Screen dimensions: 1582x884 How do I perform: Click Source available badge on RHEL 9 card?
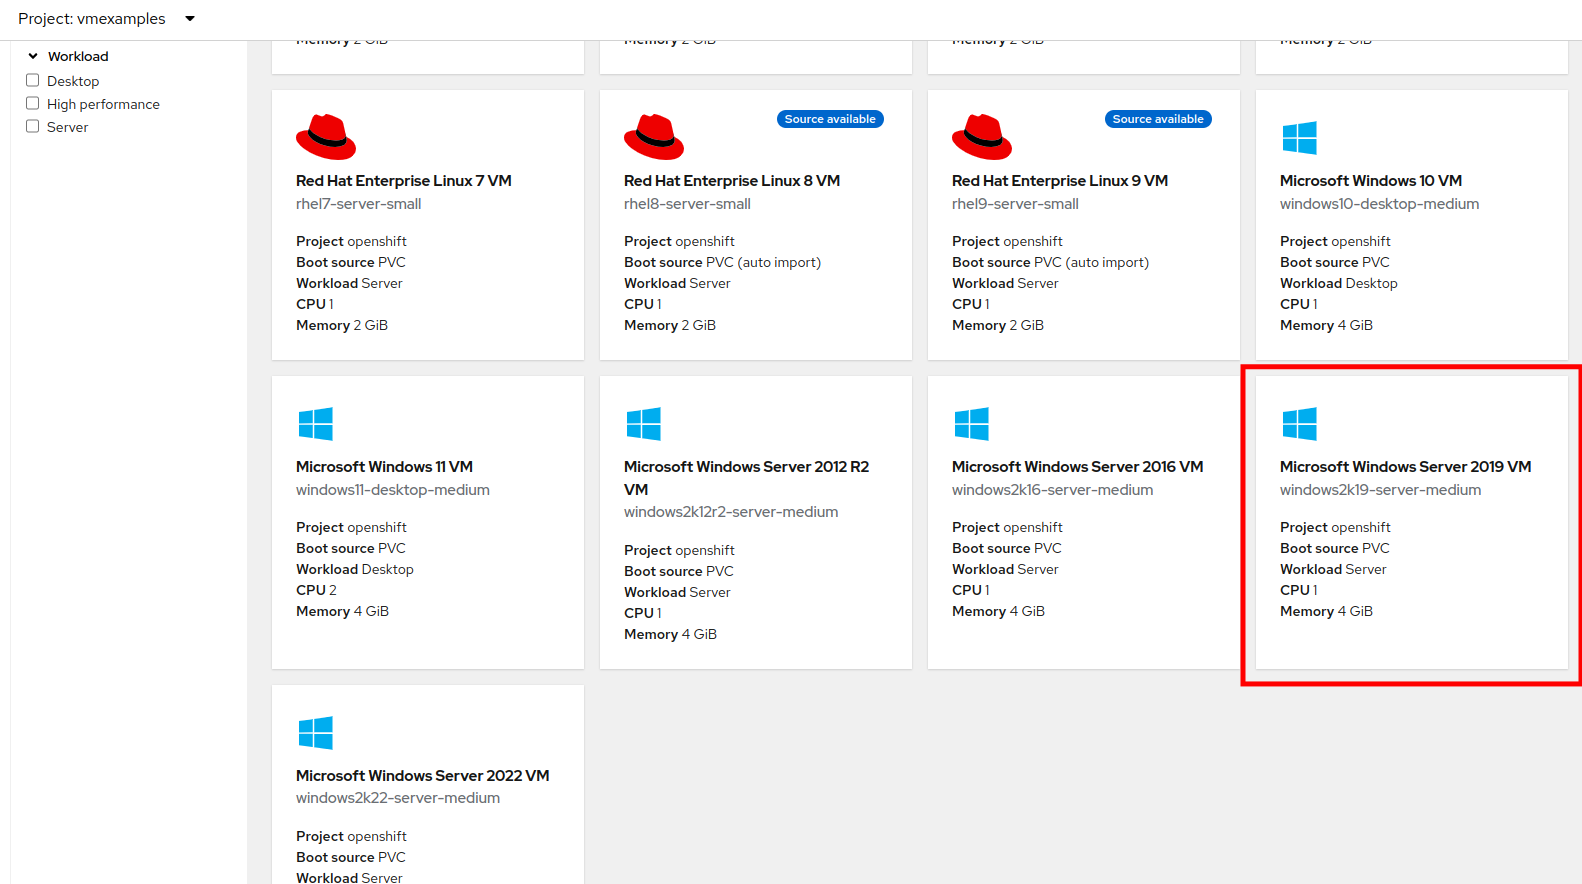[1158, 119]
